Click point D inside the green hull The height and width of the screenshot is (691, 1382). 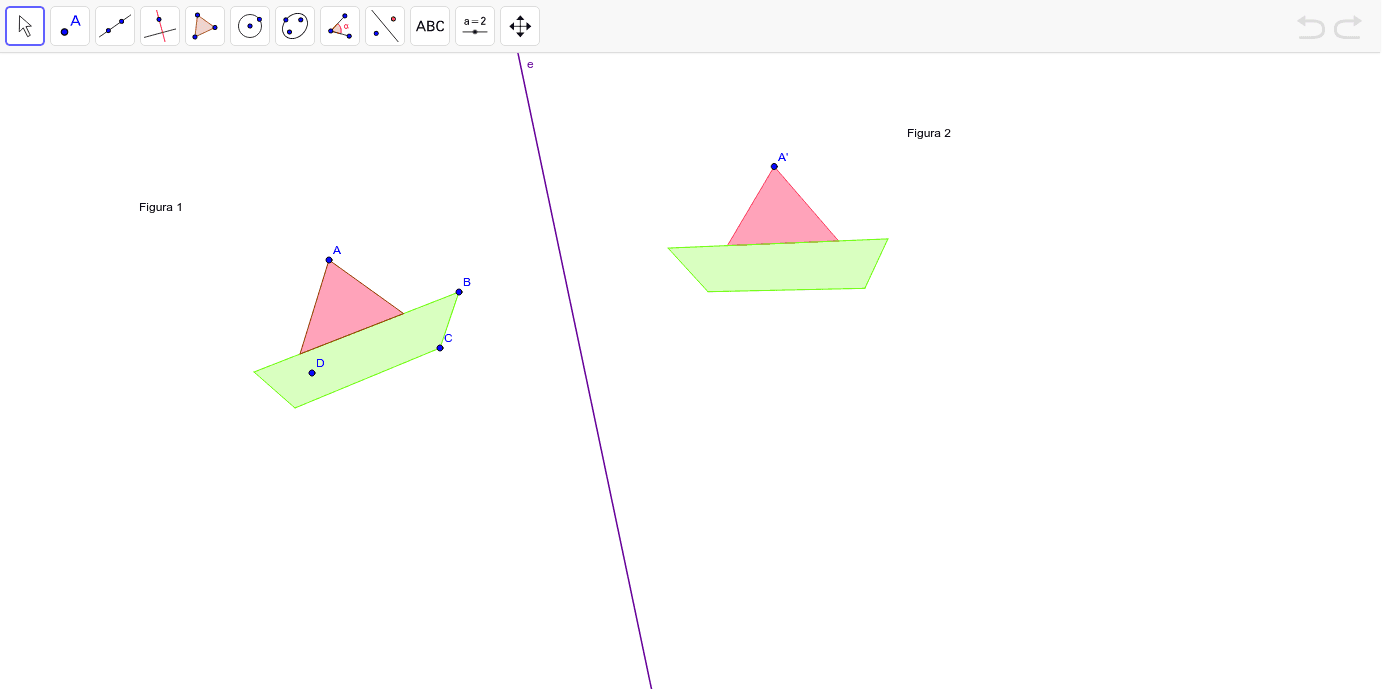(312, 373)
